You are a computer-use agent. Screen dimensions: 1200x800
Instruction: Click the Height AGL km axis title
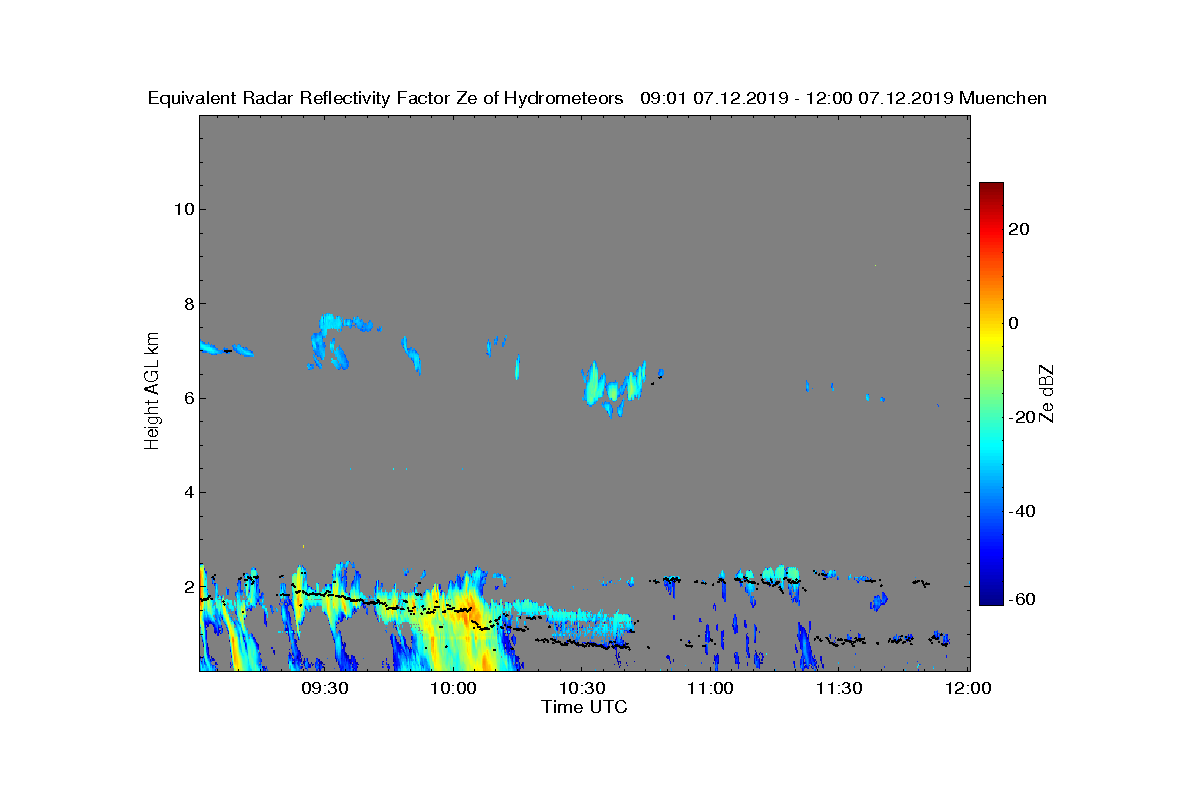[152, 392]
